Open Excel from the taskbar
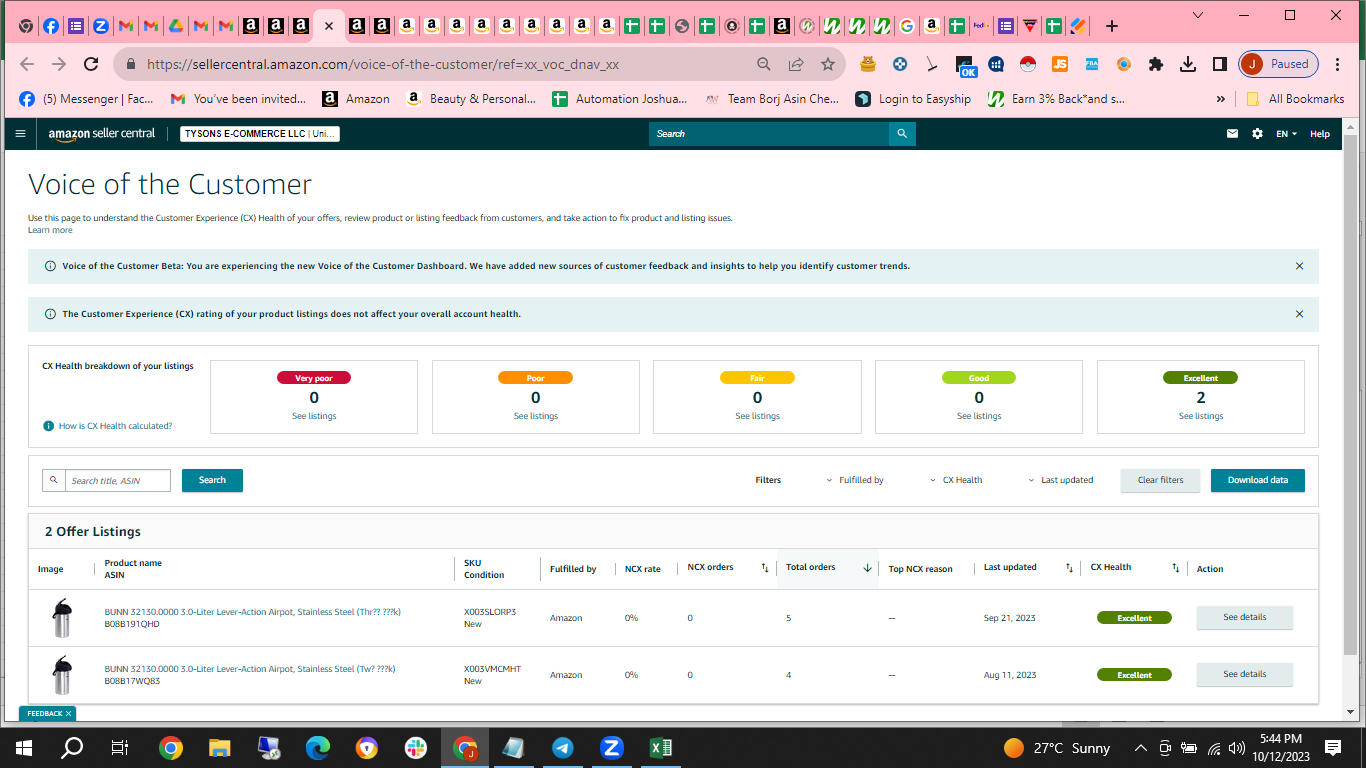Viewport: 1366px width, 768px height. point(660,747)
